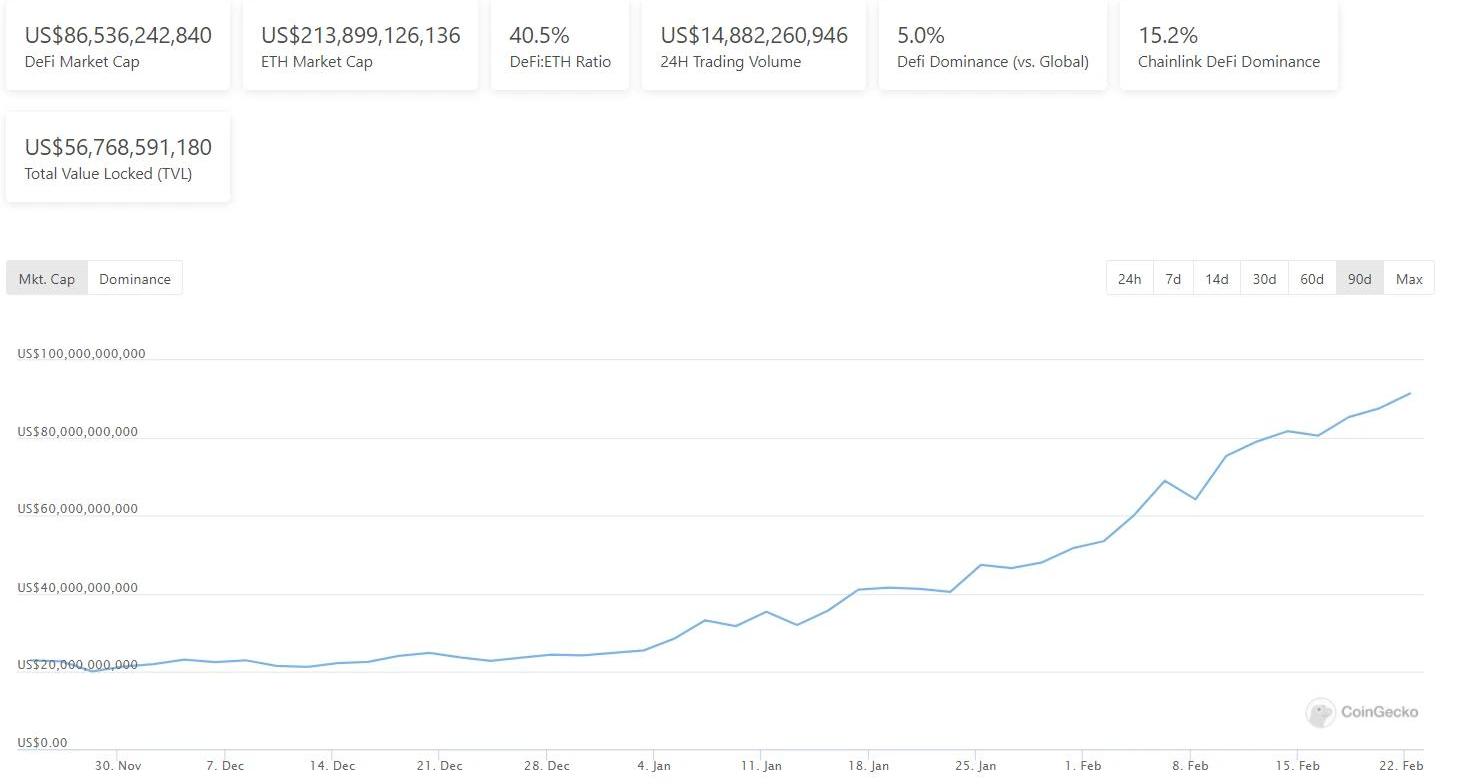Viewport: 1466px width, 784px height.
Task: Click the 4. Jan date axis marker
Action: pyautogui.click(x=653, y=767)
